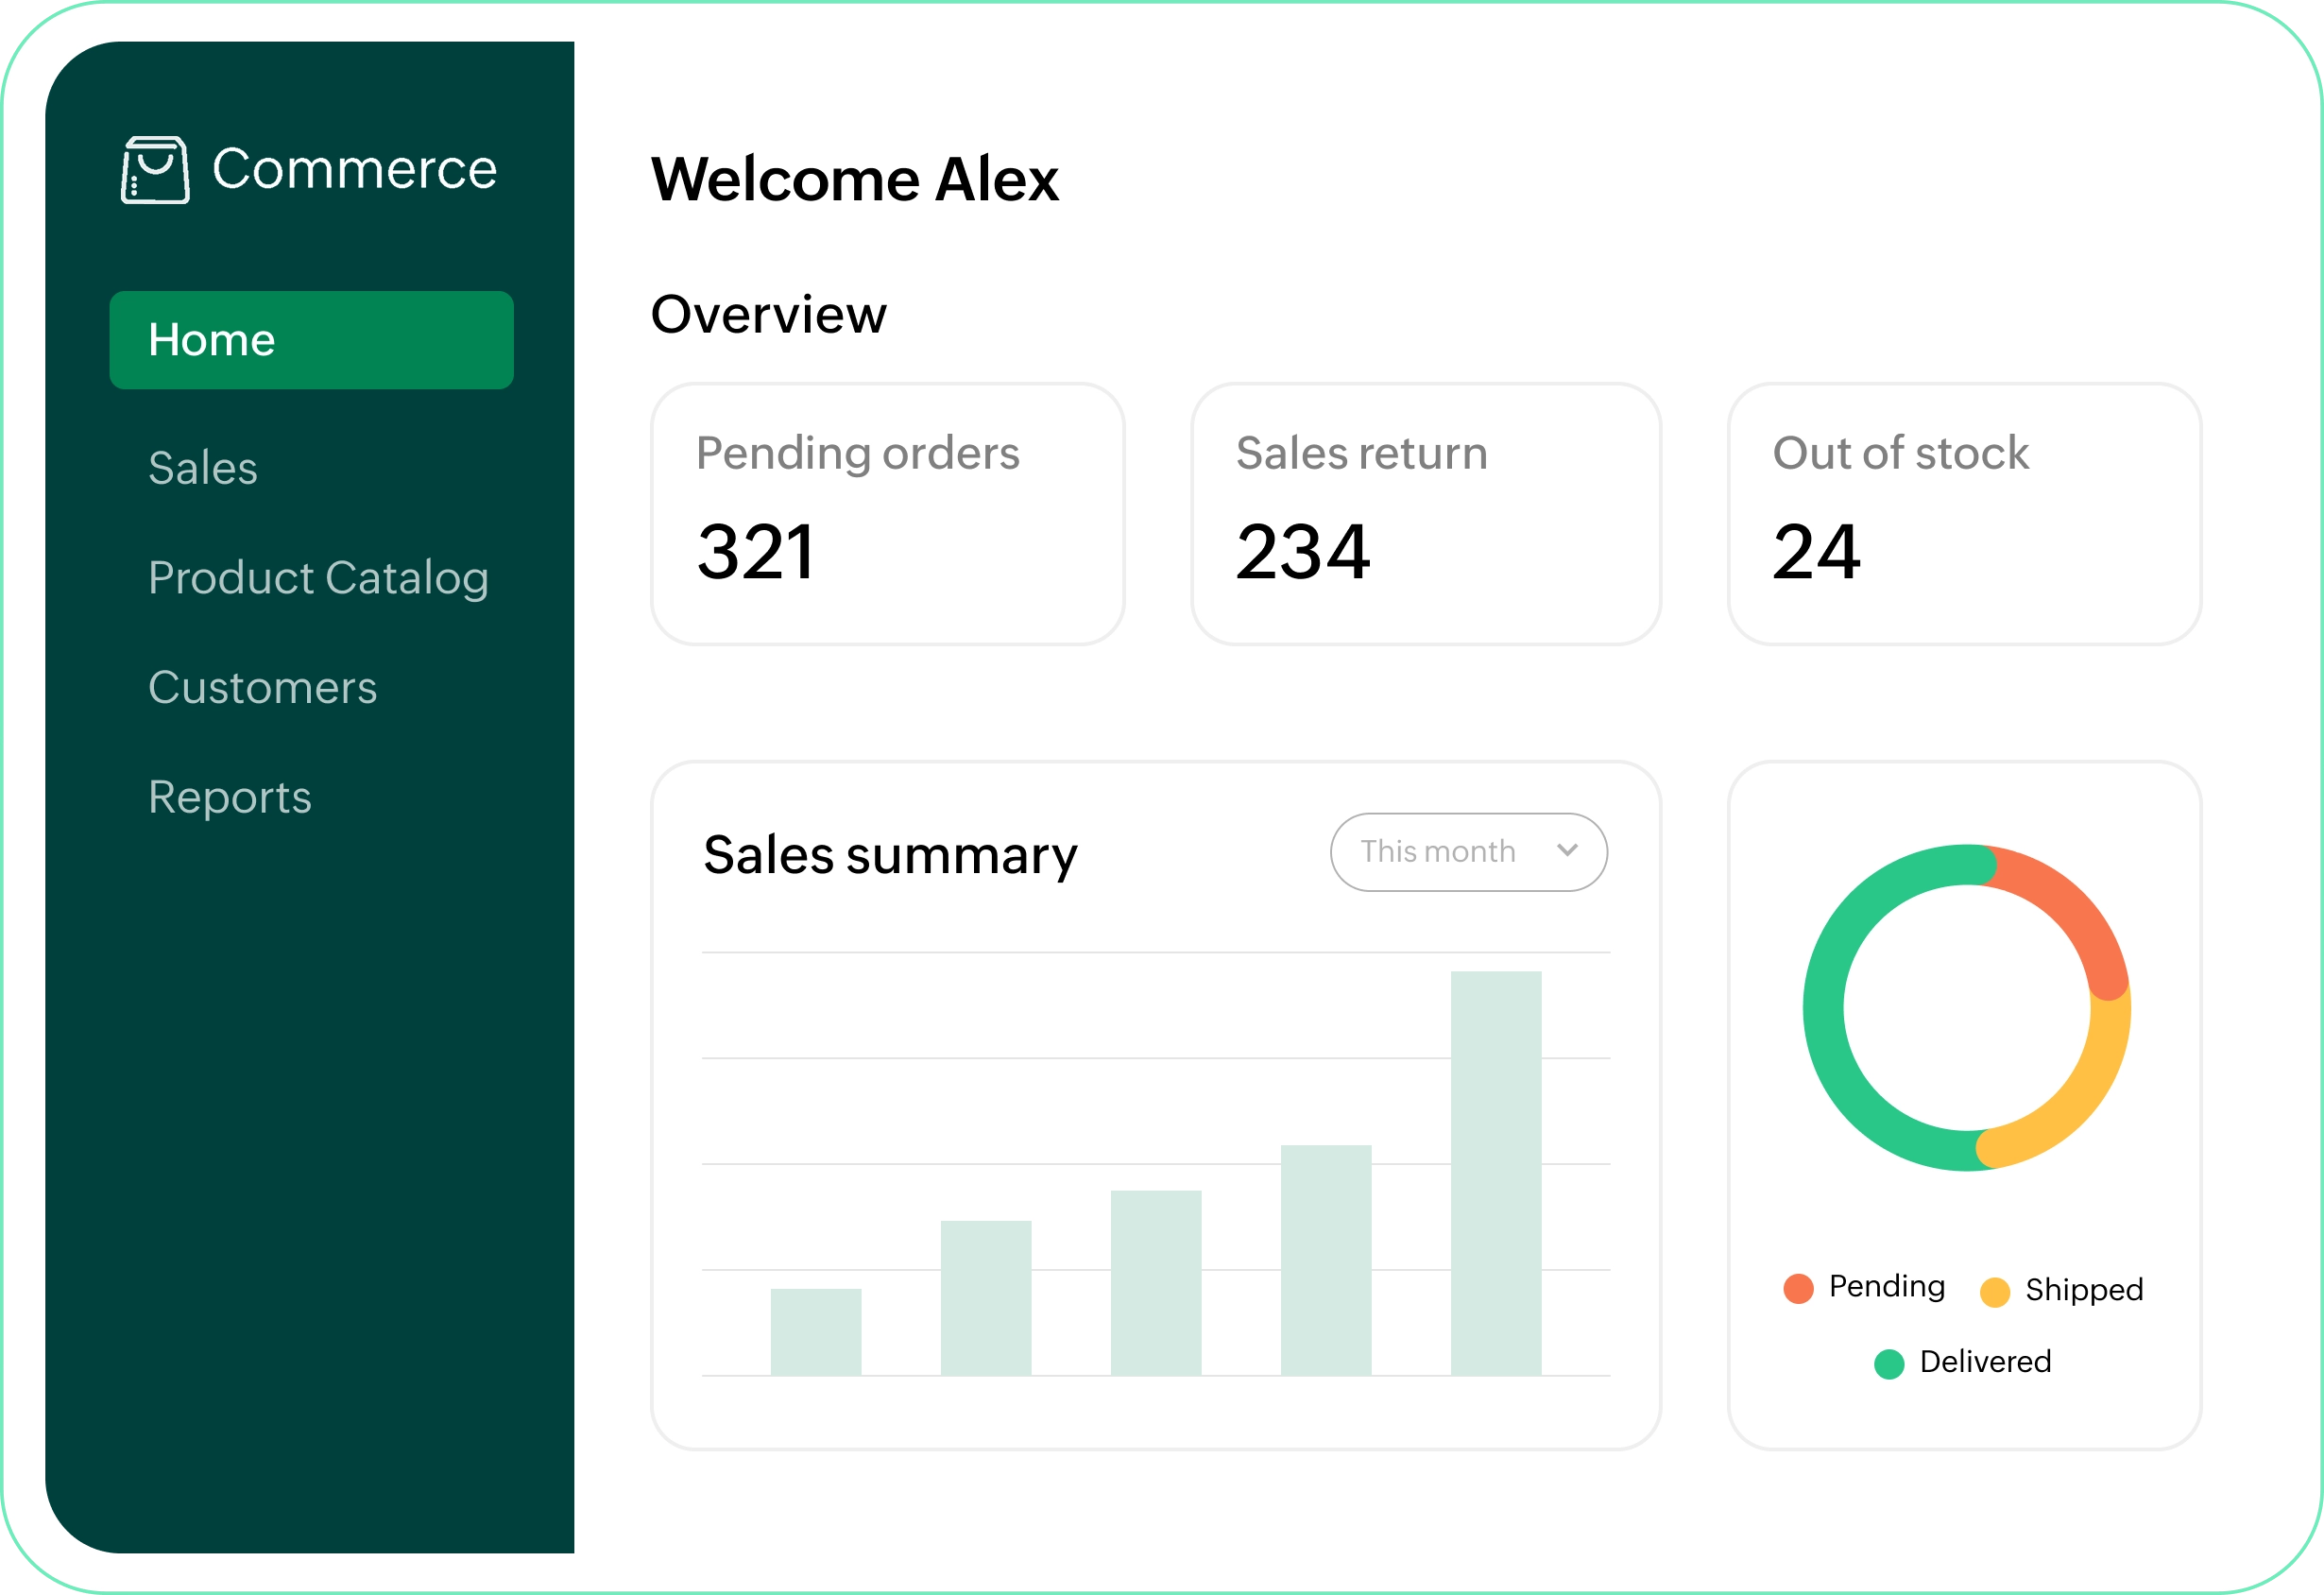Image resolution: width=2324 pixels, height=1595 pixels.
Task: Click the orange Pending donut segment
Action: pos(2074,908)
